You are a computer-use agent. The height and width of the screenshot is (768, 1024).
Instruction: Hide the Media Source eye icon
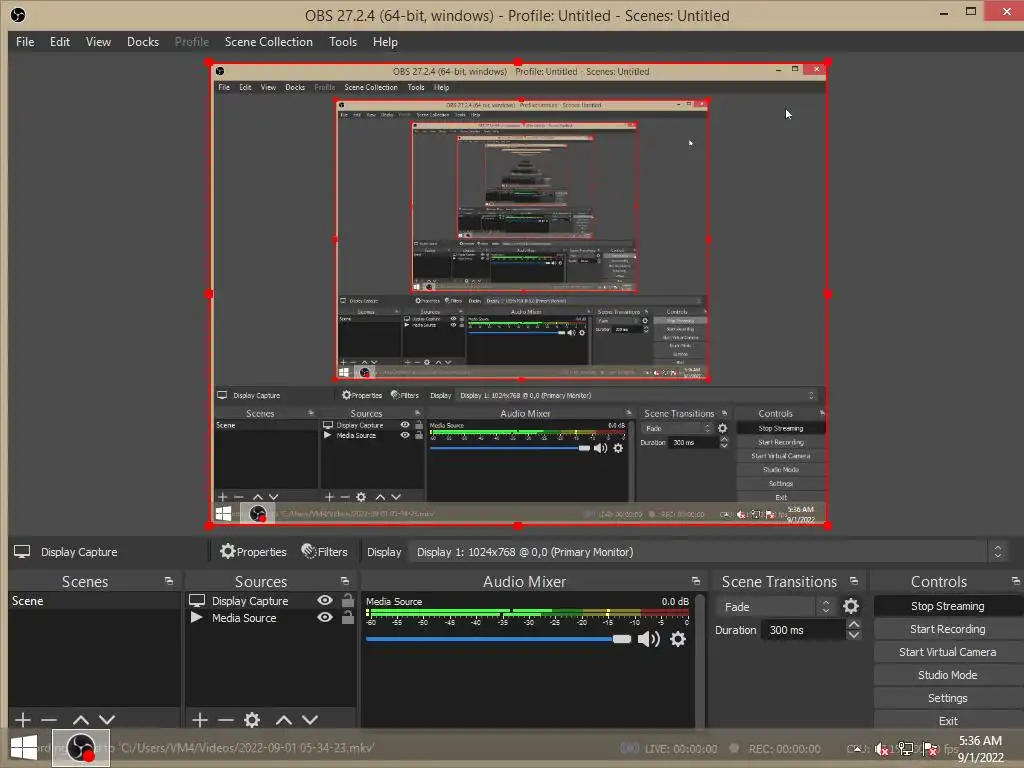pos(325,617)
